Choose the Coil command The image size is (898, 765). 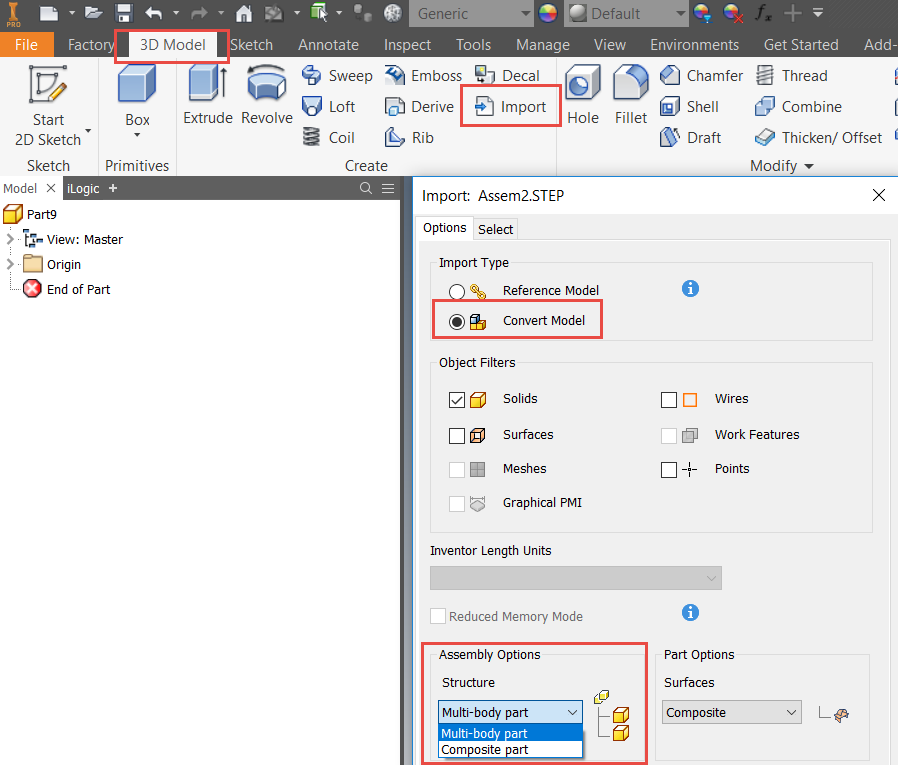tap(329, 137)
